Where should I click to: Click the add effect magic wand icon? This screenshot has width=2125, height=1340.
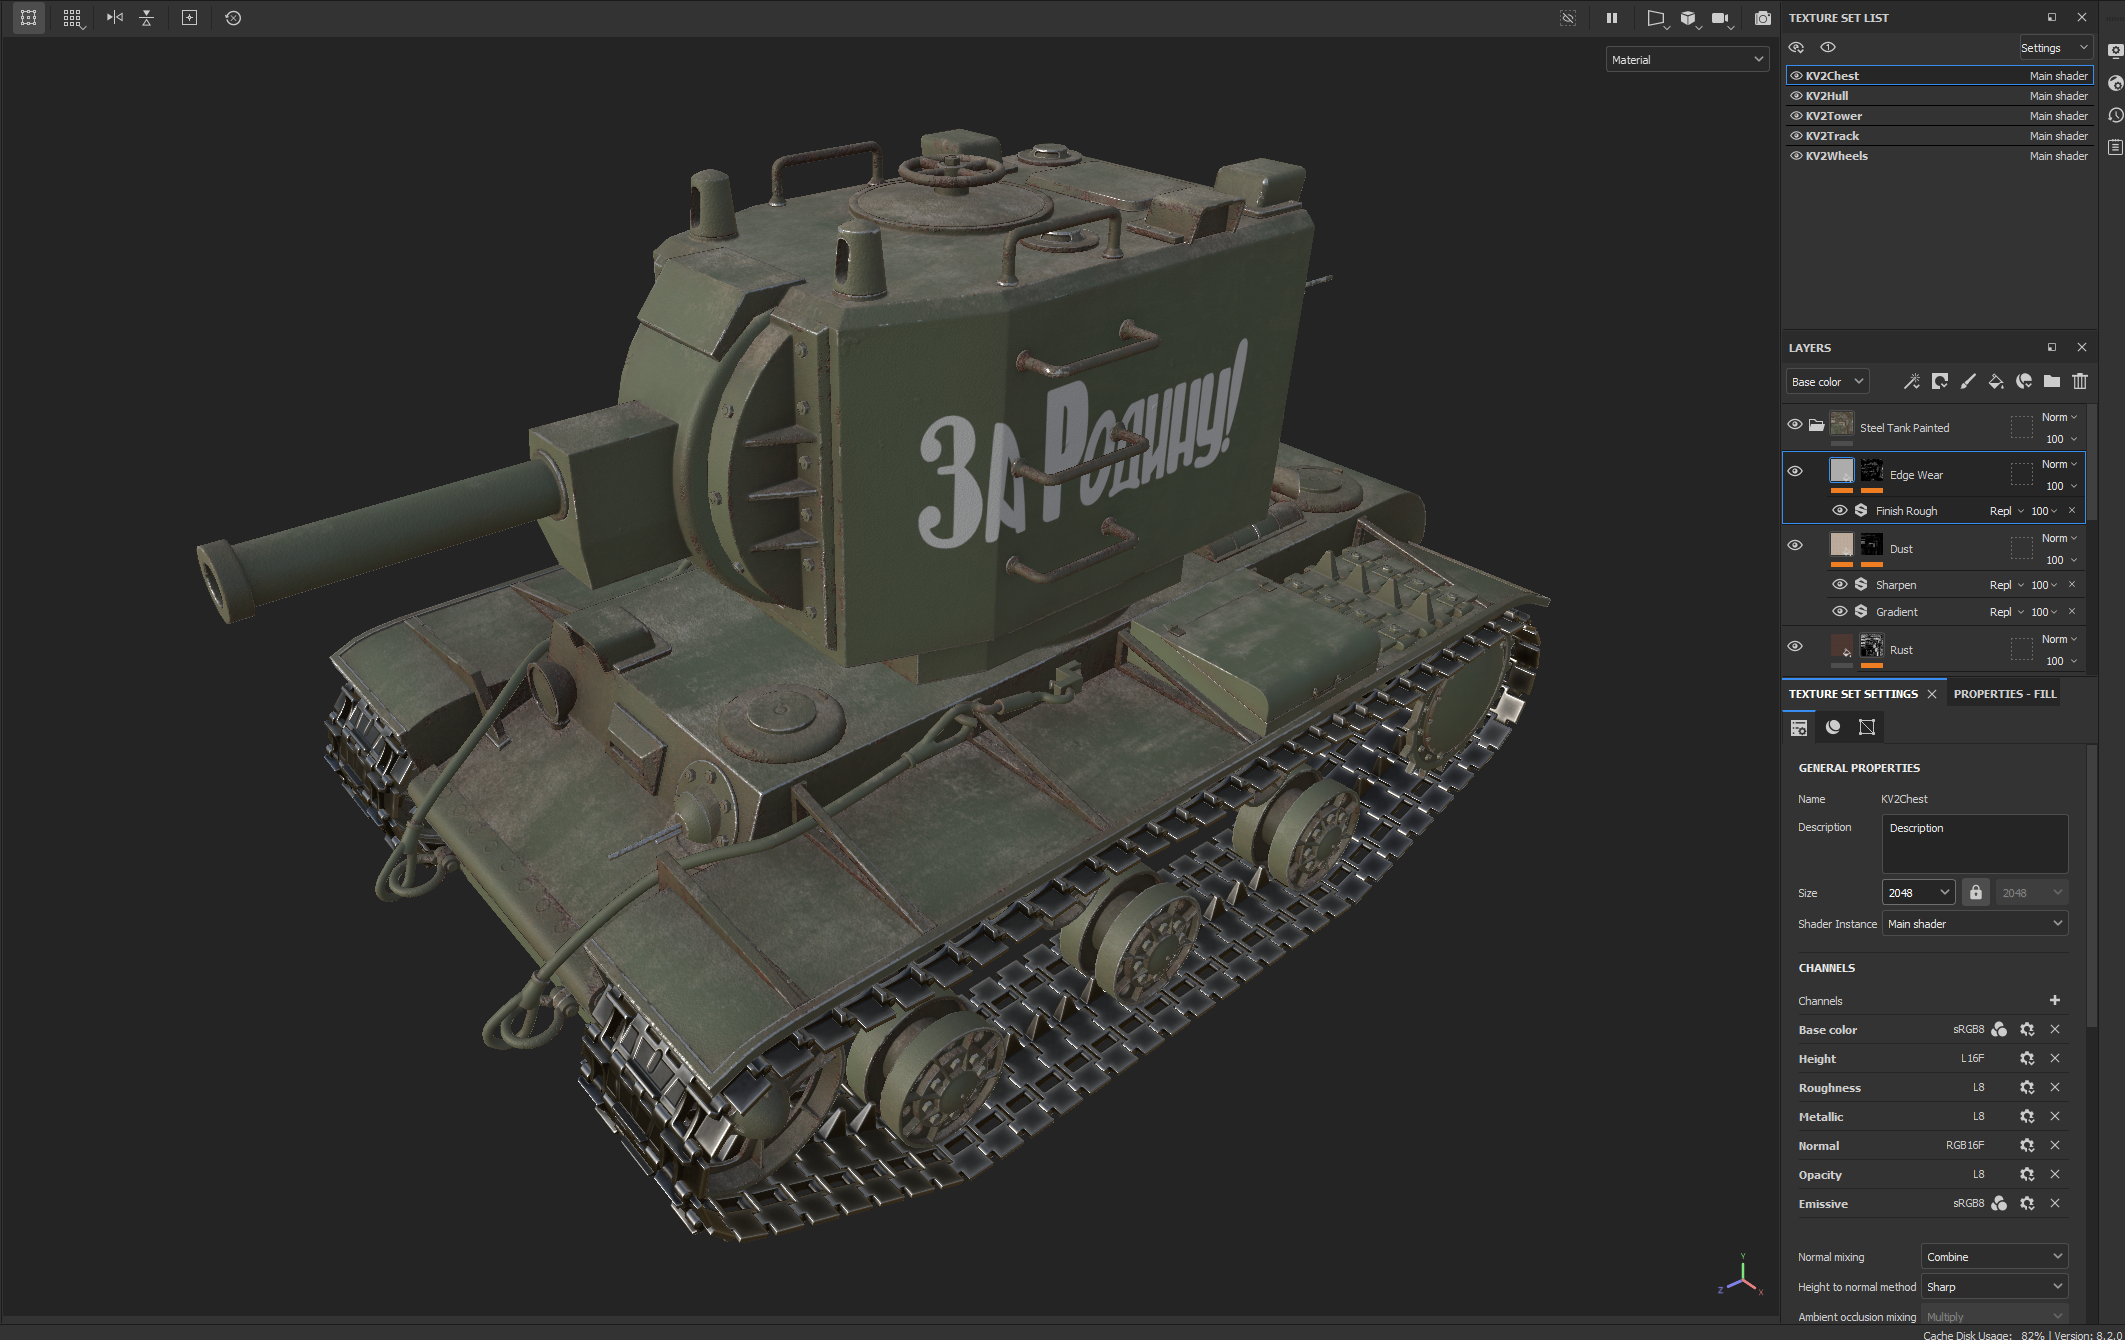coord(1911,381)
